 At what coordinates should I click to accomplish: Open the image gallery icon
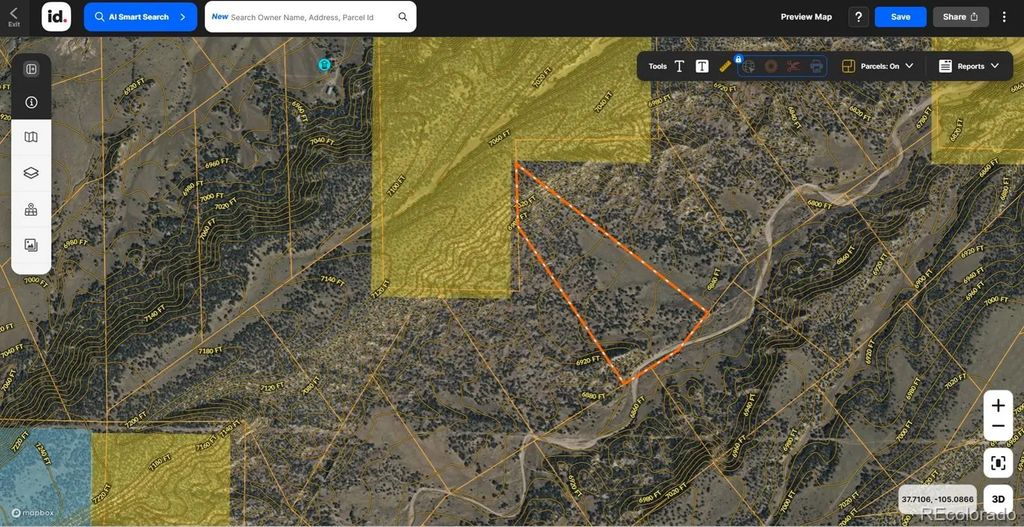pyautogui.click(x=31, y=245)
